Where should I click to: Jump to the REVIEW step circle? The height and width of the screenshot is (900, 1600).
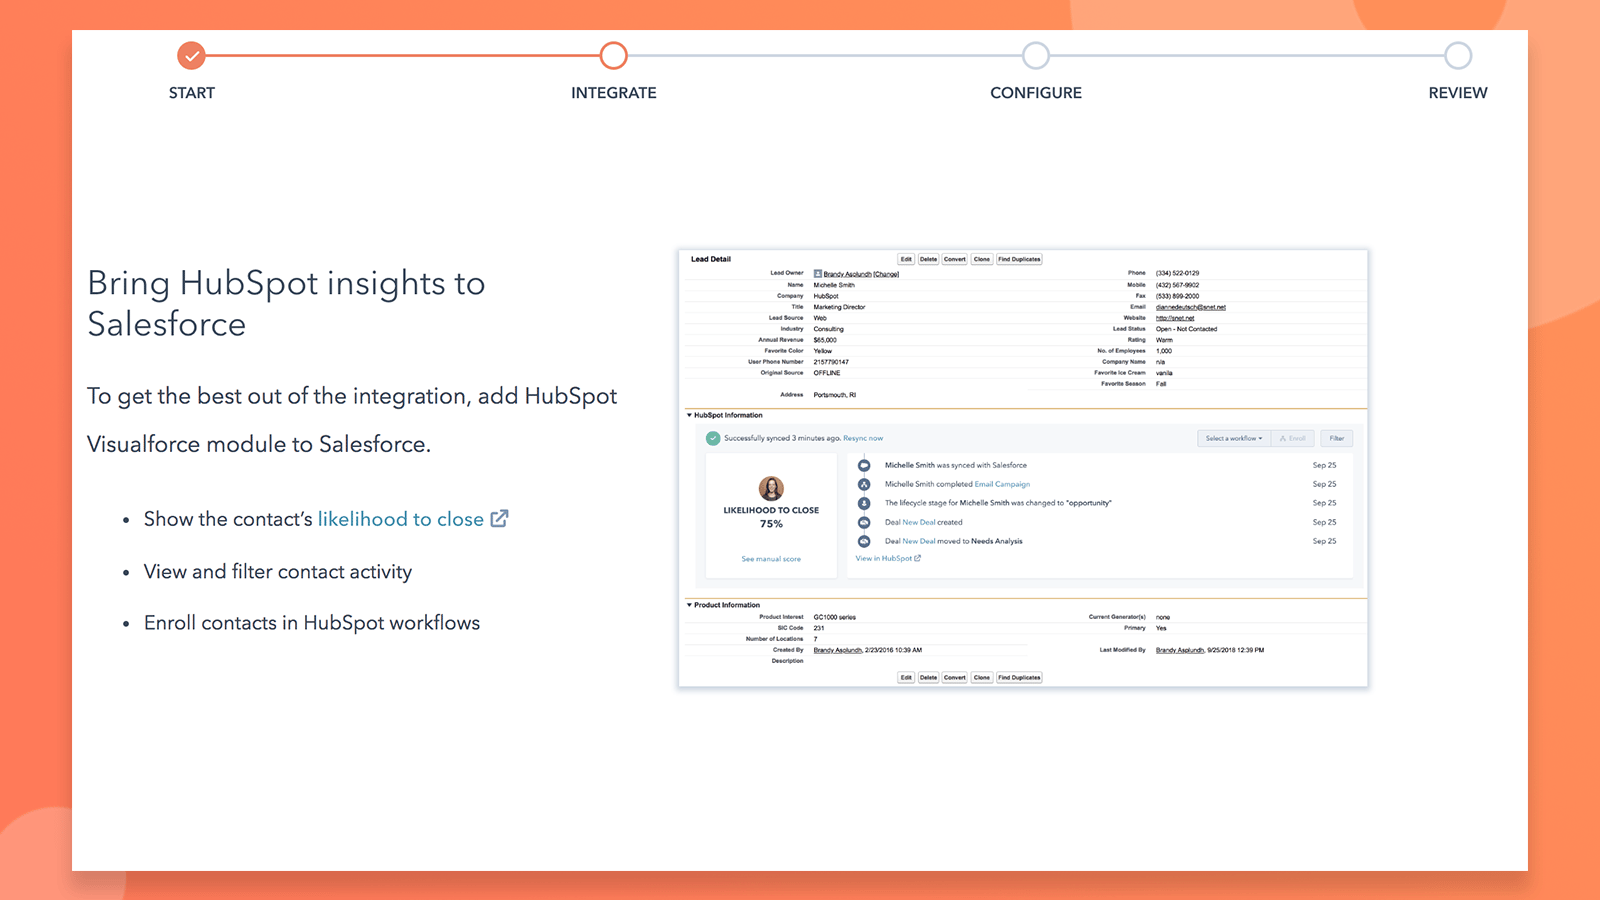(1458, 56)
